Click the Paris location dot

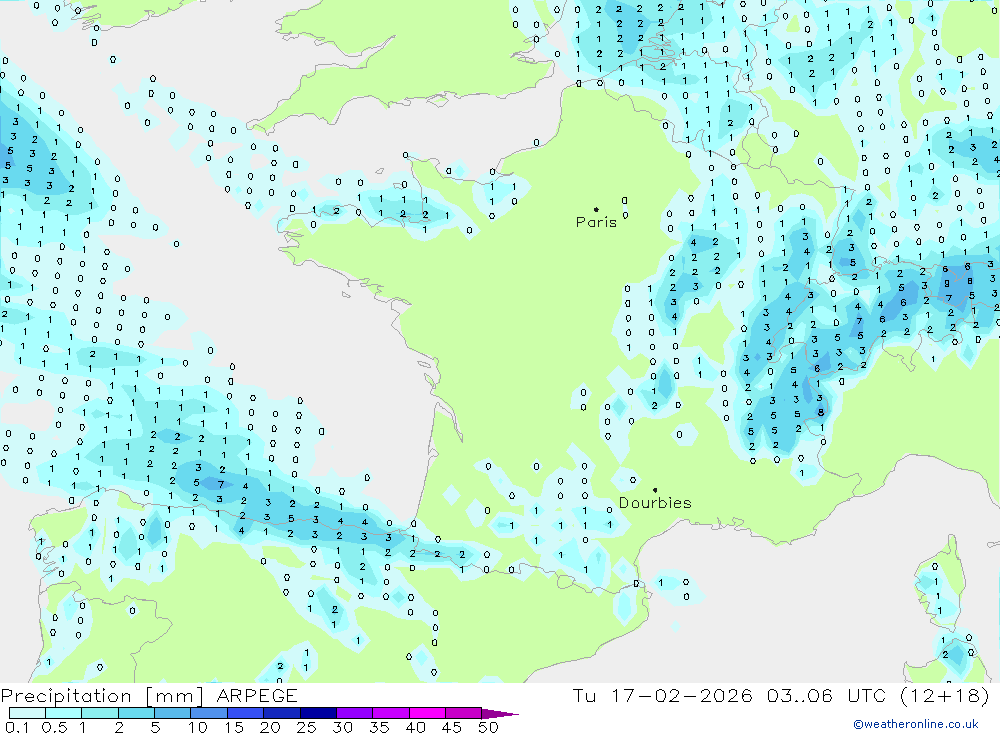(596, 209)
